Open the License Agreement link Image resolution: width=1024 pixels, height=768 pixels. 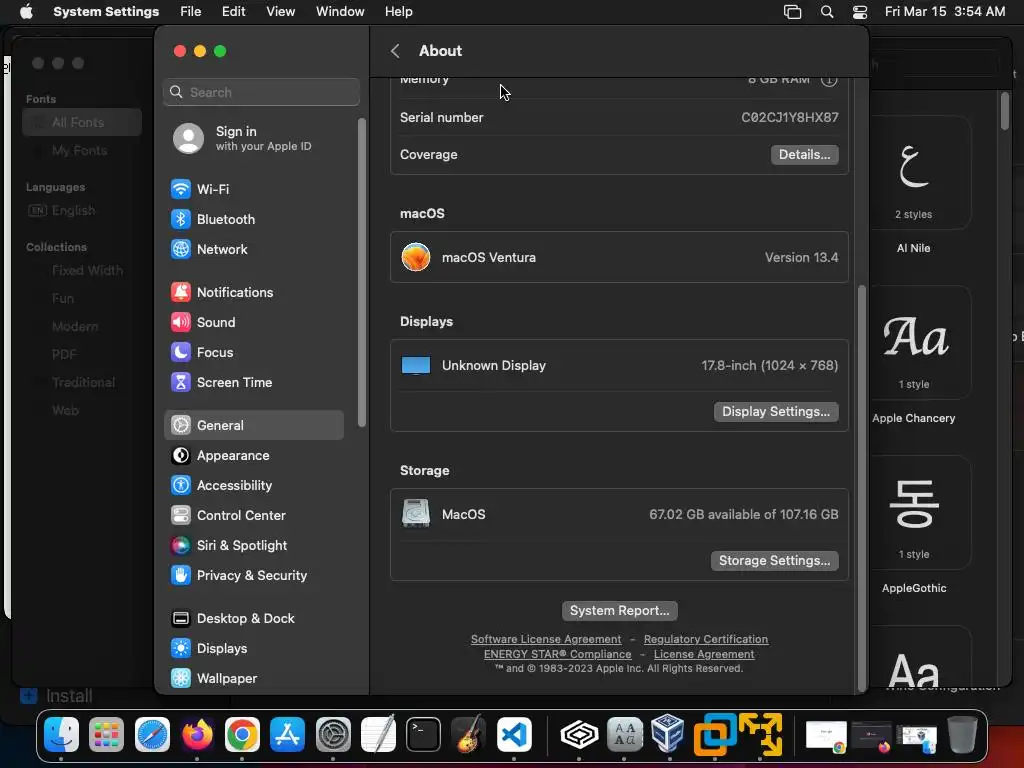coord(704,654)
